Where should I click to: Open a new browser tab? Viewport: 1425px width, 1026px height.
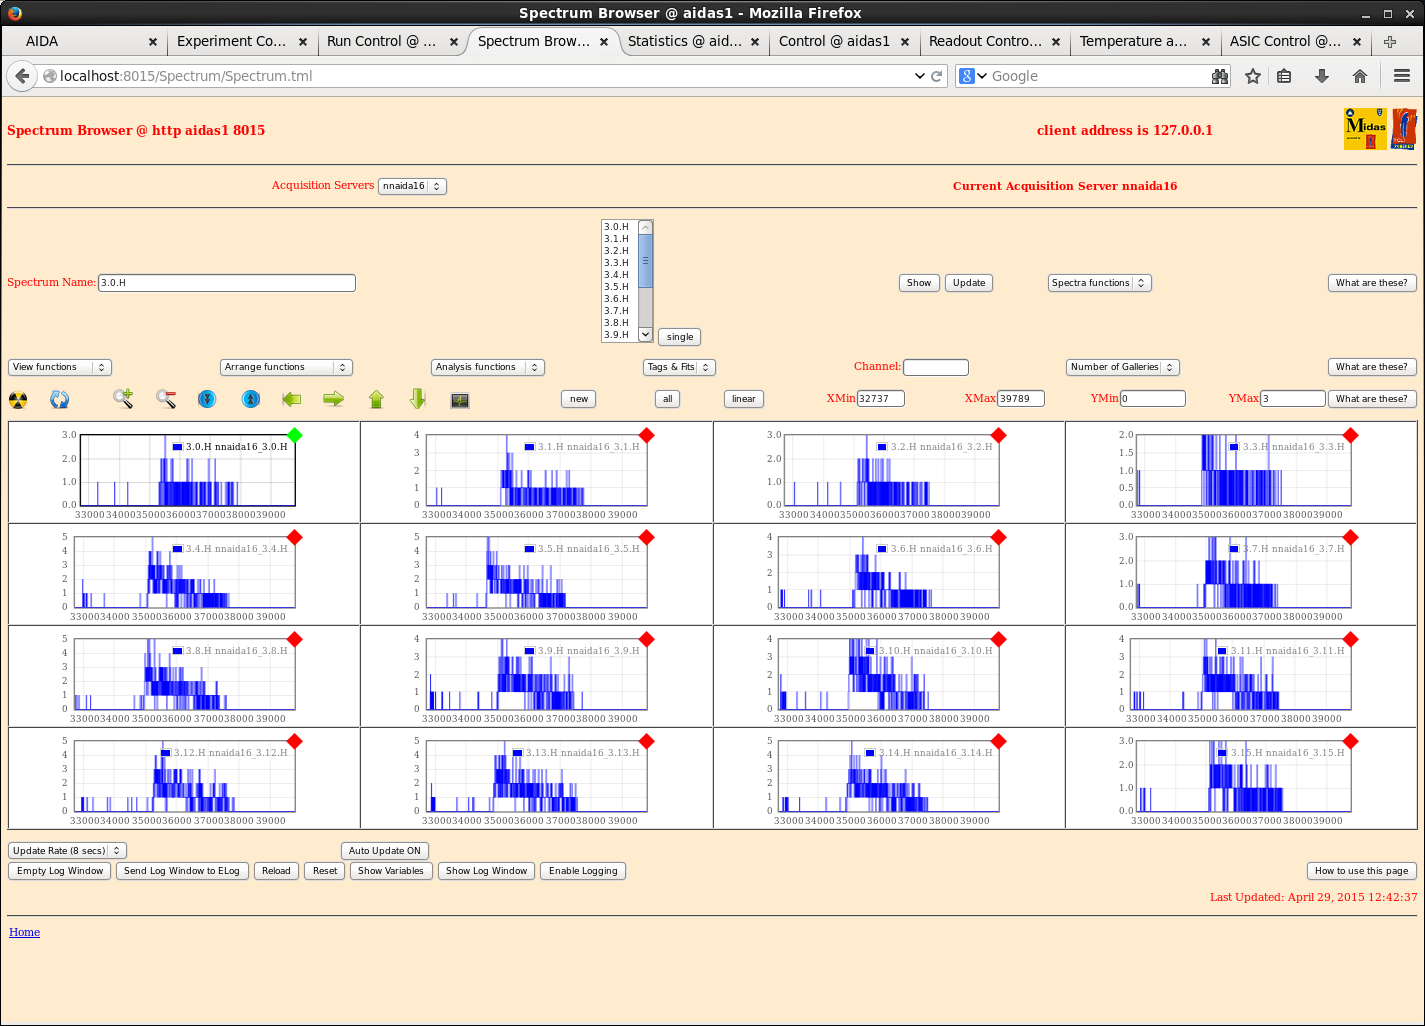1390,41
